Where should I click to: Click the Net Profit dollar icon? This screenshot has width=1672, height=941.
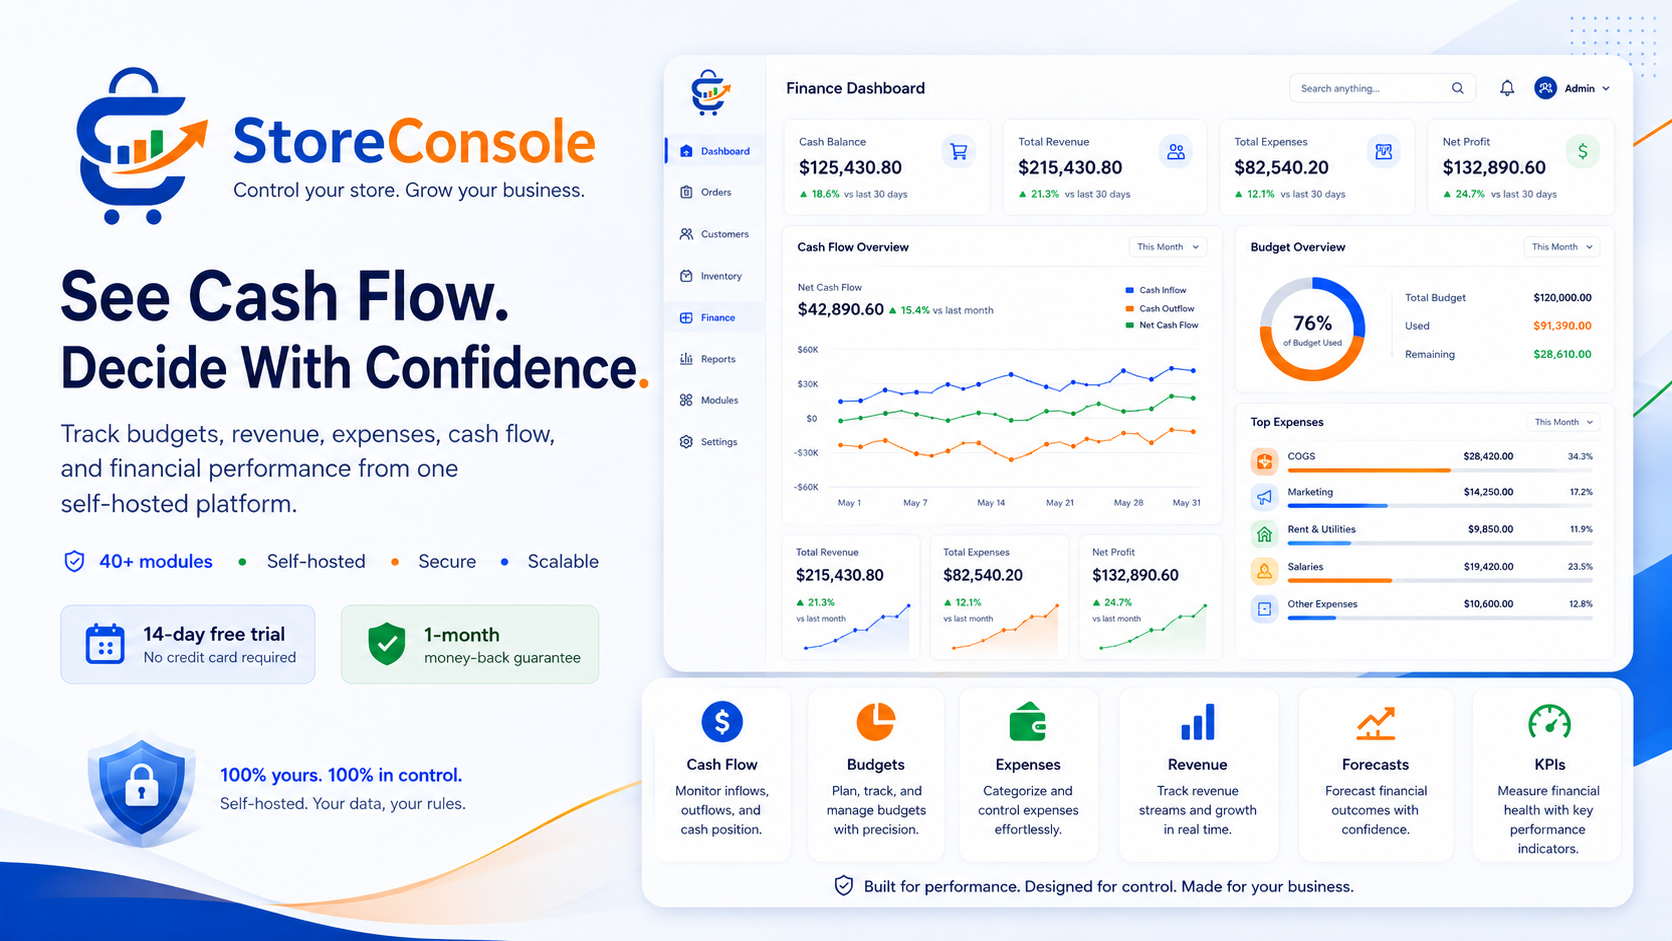[1583, 152]
